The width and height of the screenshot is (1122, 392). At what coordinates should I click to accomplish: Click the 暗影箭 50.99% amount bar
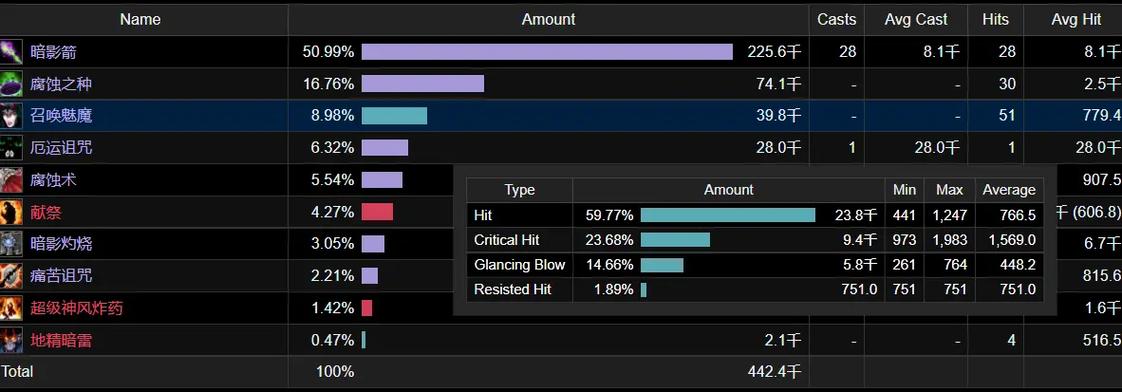[x=547, y=52]
